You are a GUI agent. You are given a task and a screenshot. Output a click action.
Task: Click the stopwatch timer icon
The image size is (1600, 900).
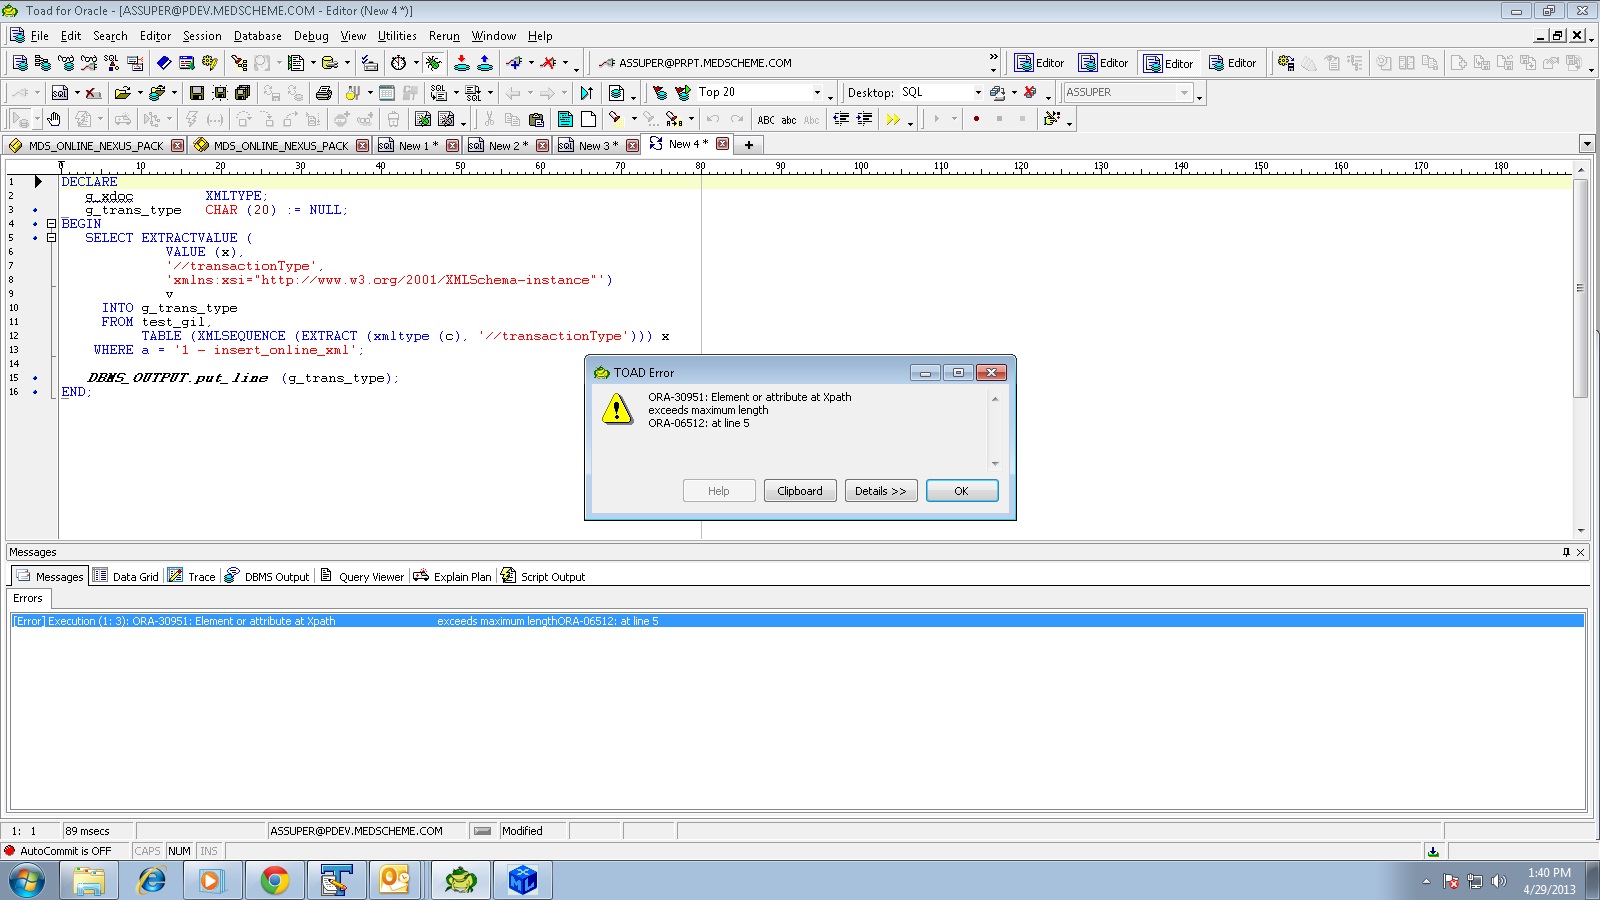click(x=398, y=63)
